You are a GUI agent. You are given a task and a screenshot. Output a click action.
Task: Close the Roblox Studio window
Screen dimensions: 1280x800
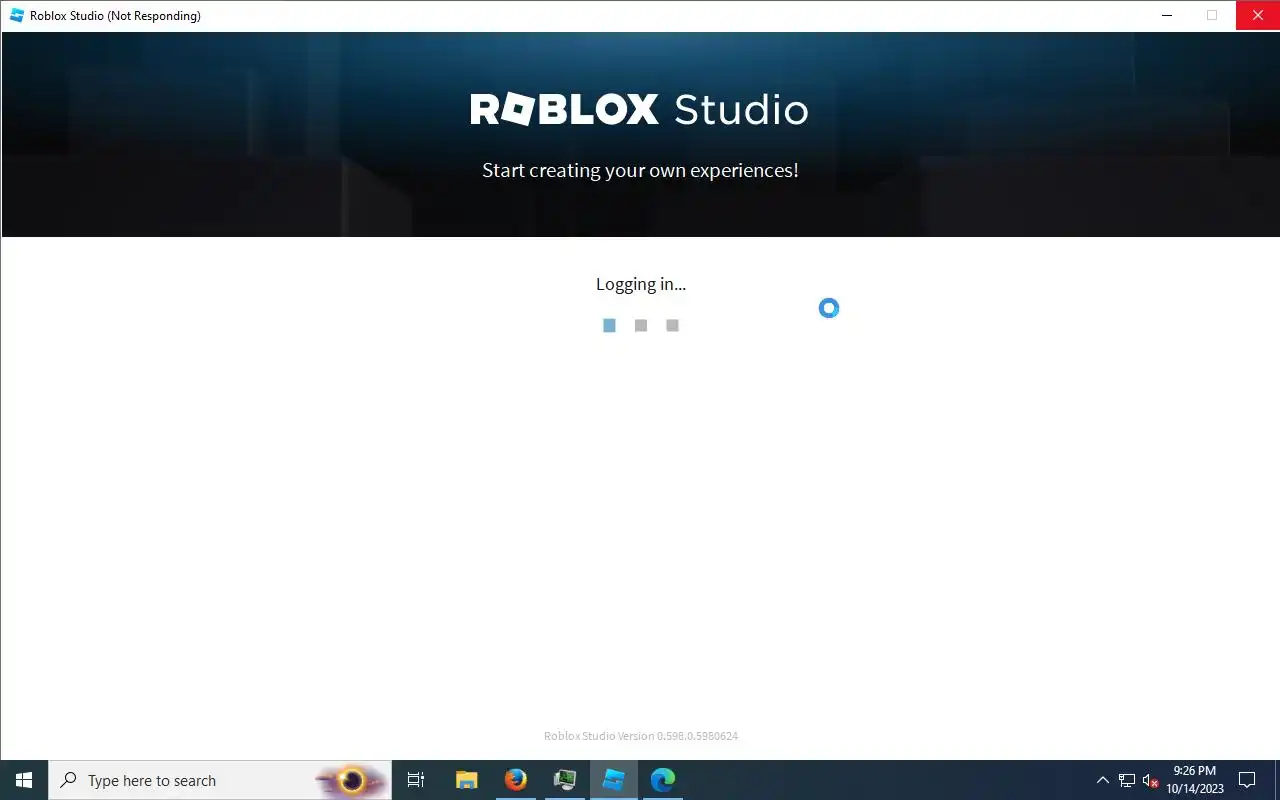(1257, 15)
